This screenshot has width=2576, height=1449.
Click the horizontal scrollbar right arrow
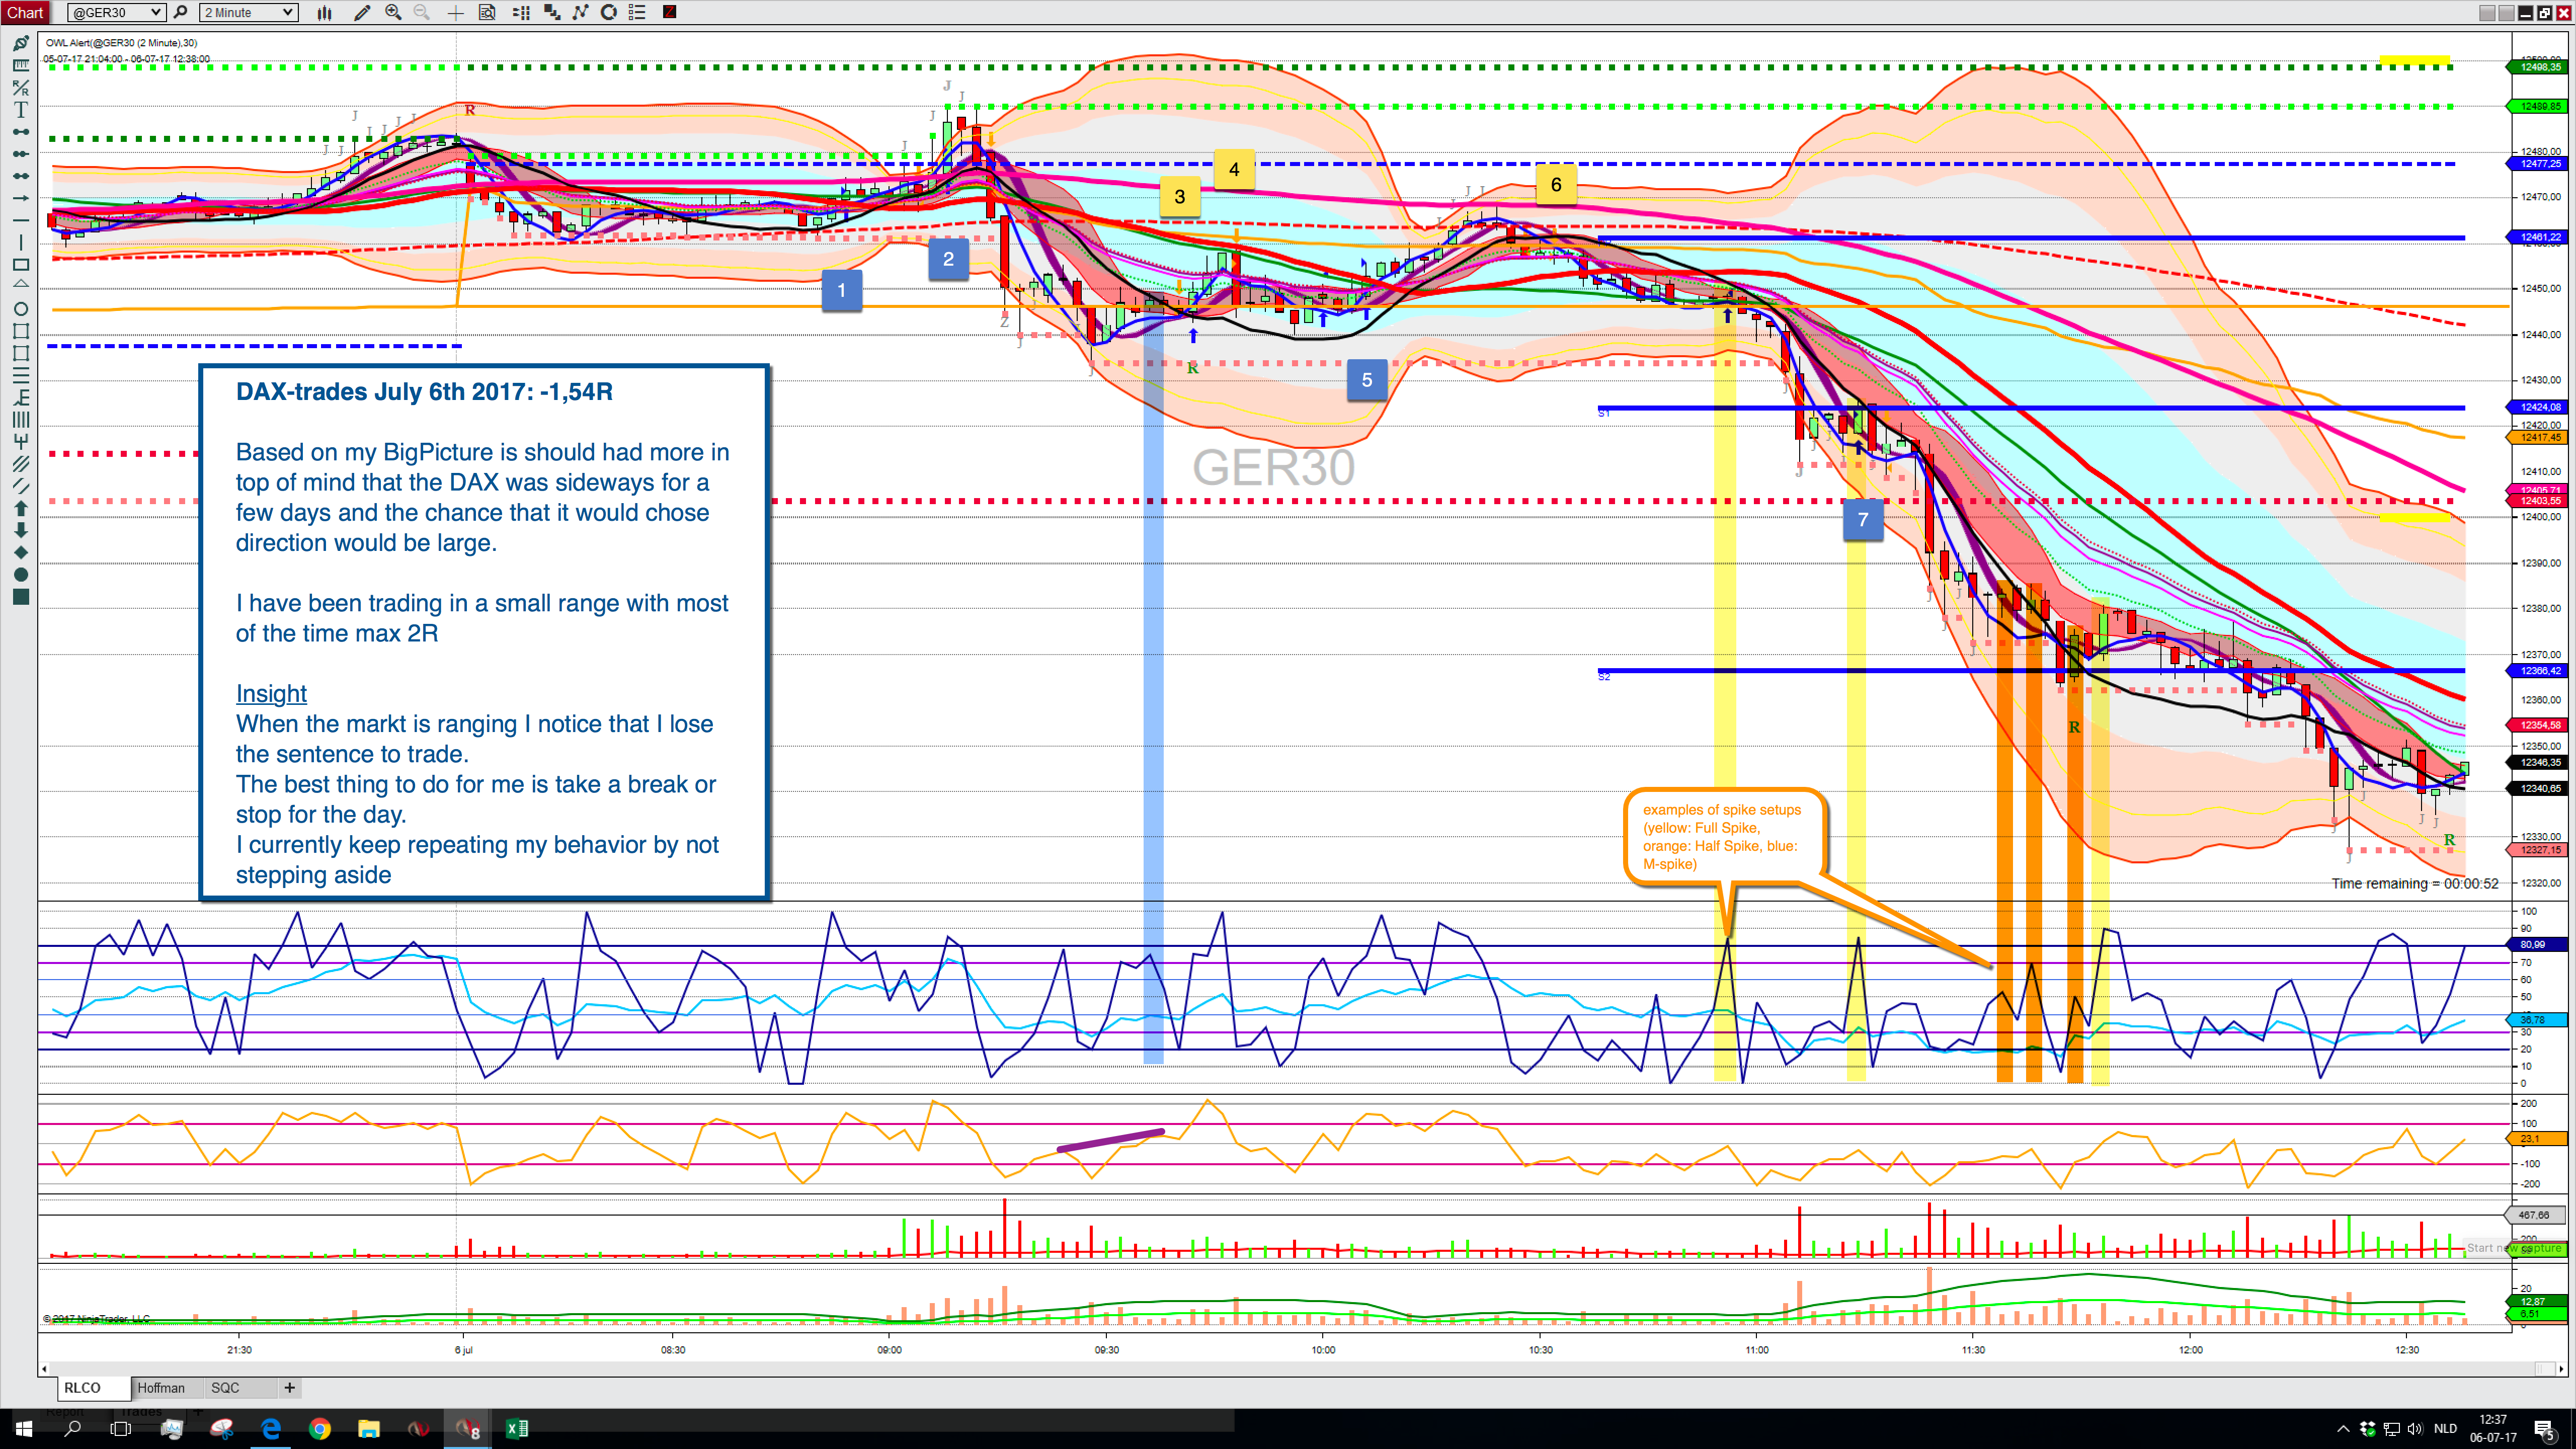pyautogui.click(x=2562, y=1368)
